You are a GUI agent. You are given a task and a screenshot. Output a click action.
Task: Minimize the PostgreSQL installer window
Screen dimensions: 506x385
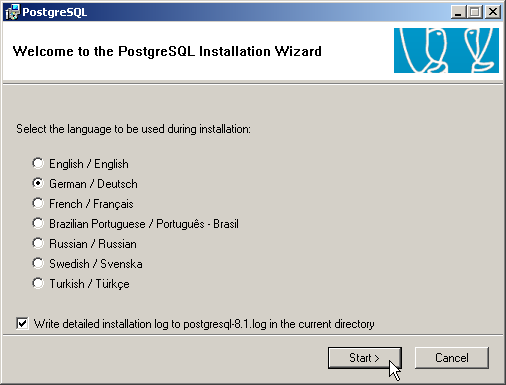coord(458,12)
